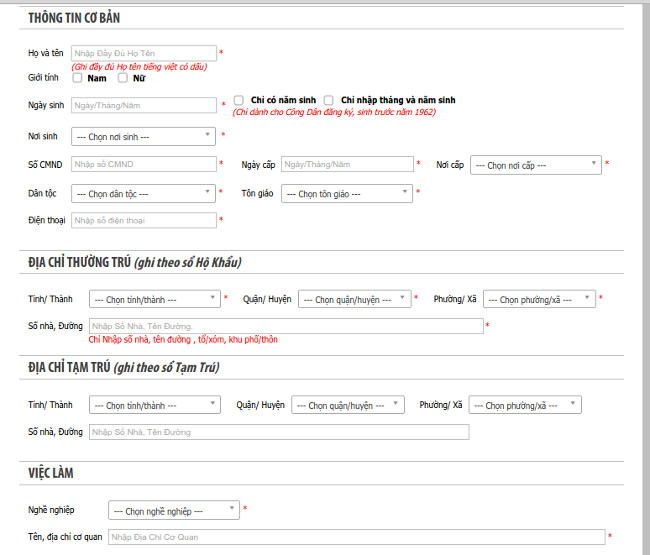Select the THÔNG TIN CƠ BẢN heading

click(x=74, y=18)
